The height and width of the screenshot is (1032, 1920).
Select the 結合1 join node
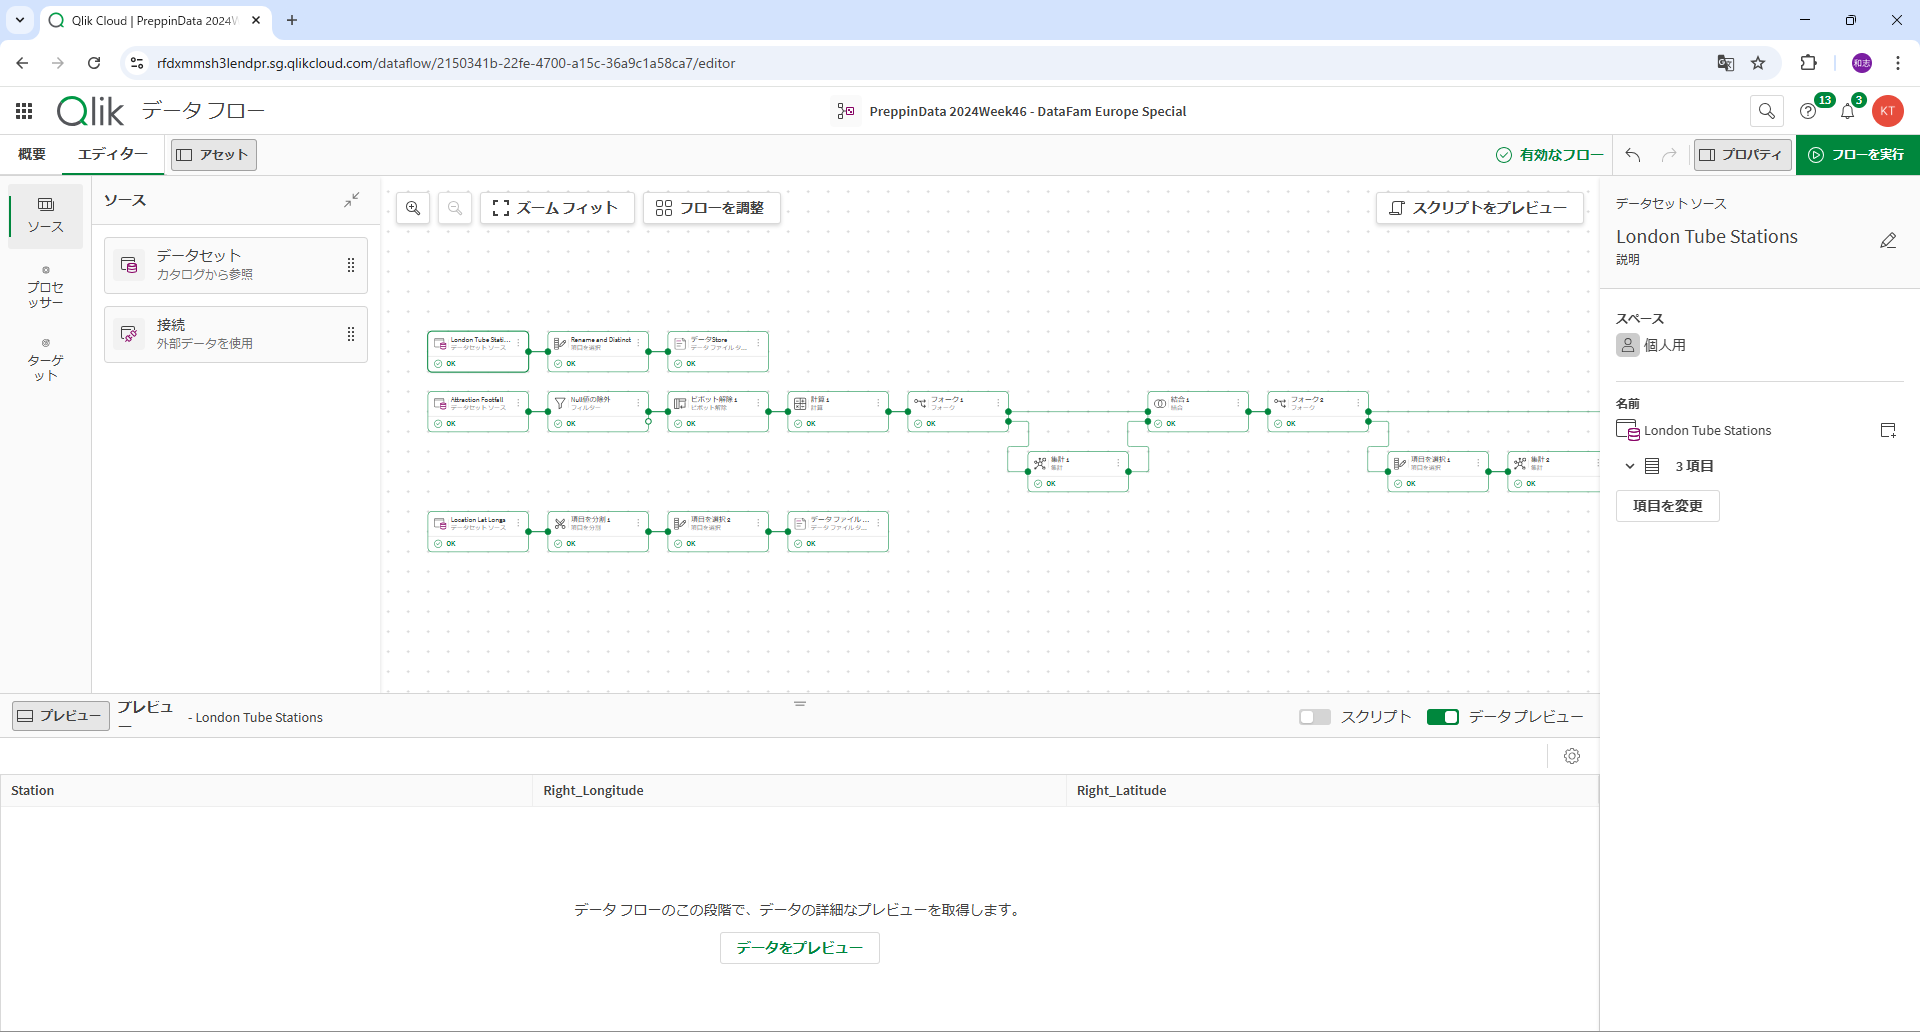[x=1198, y=411]
